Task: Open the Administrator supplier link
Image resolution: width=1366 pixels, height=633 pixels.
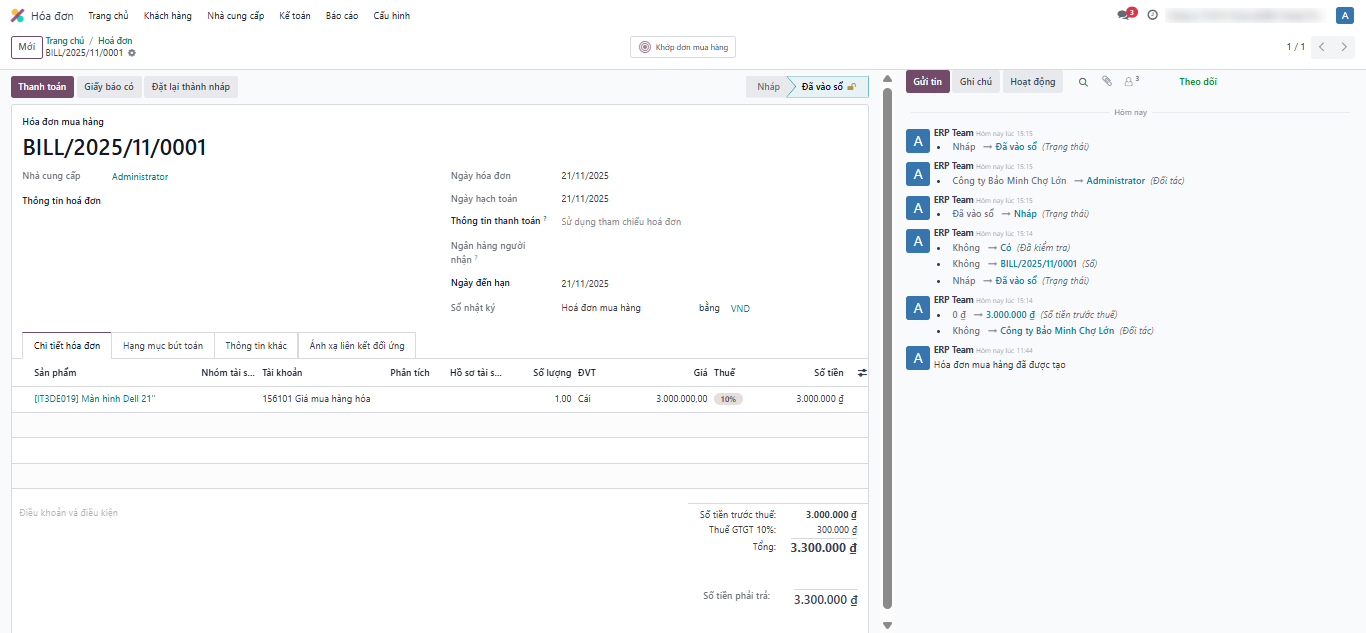Action: pos(140,177)
